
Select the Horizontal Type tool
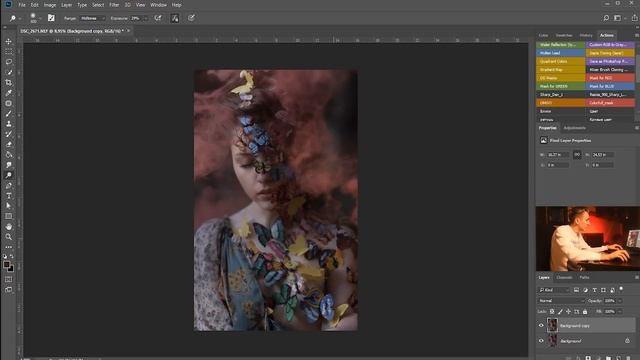point(9,196)
